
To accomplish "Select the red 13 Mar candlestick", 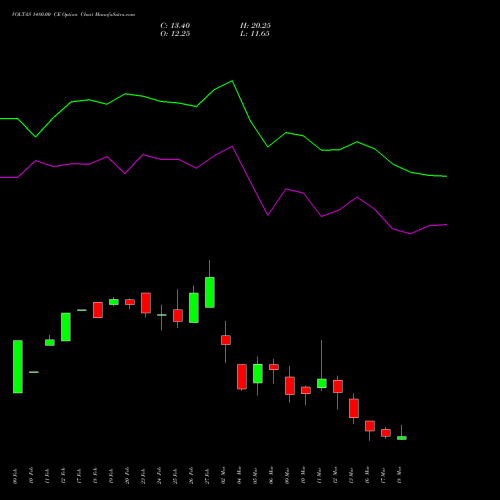I will [x=354, y=408].
